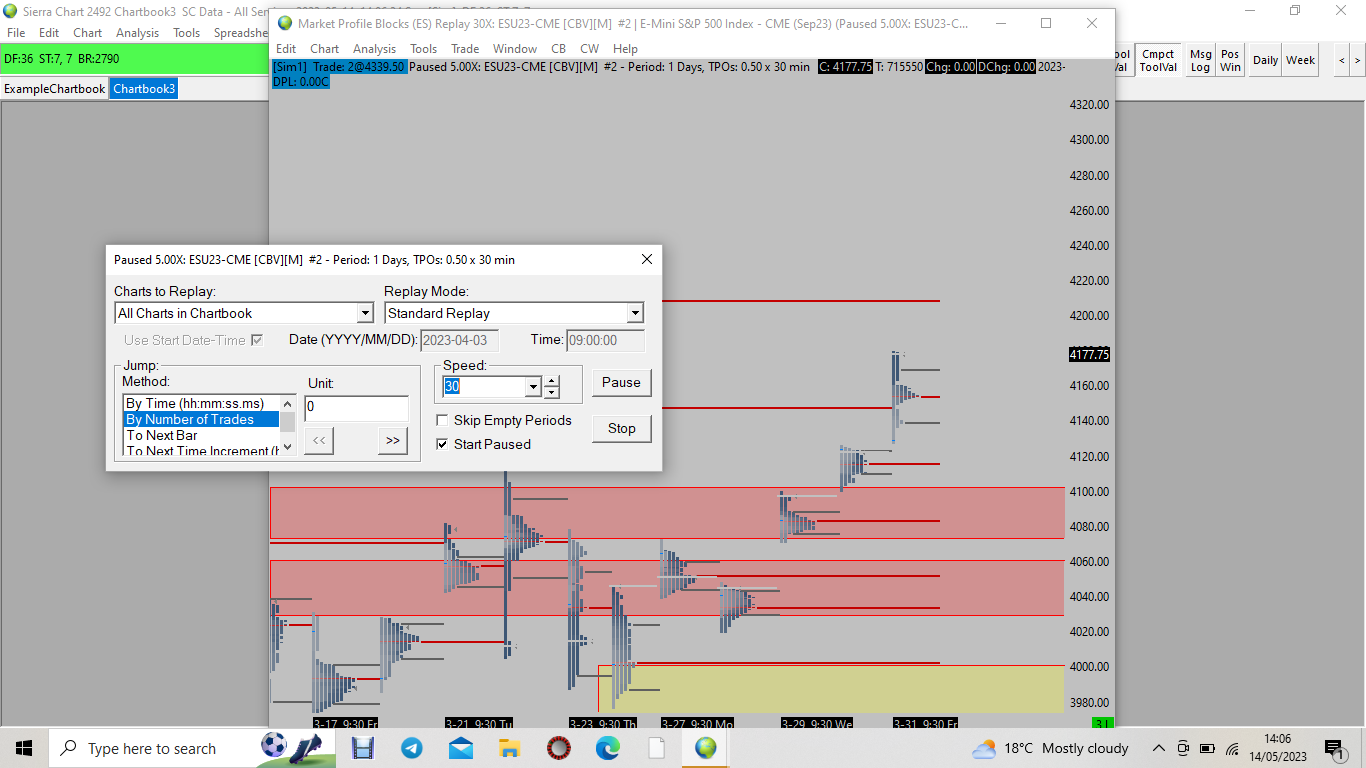Open the CW menu

590,48
